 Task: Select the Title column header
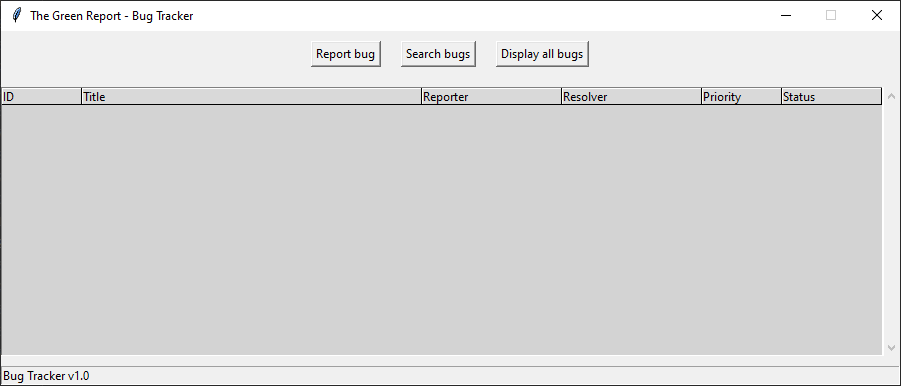coord(251,96)
